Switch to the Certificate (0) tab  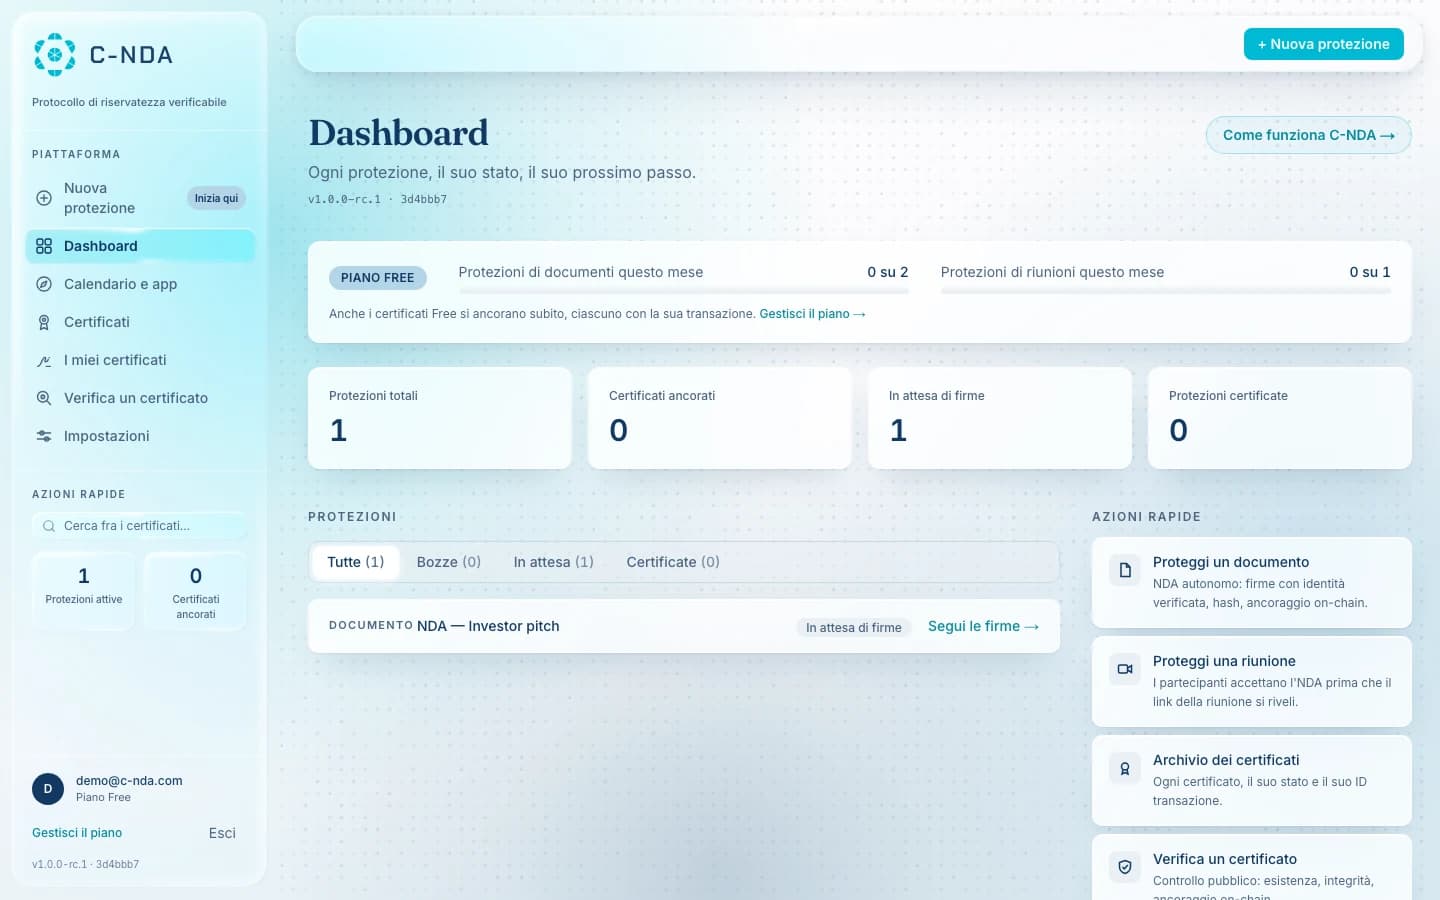673,562
